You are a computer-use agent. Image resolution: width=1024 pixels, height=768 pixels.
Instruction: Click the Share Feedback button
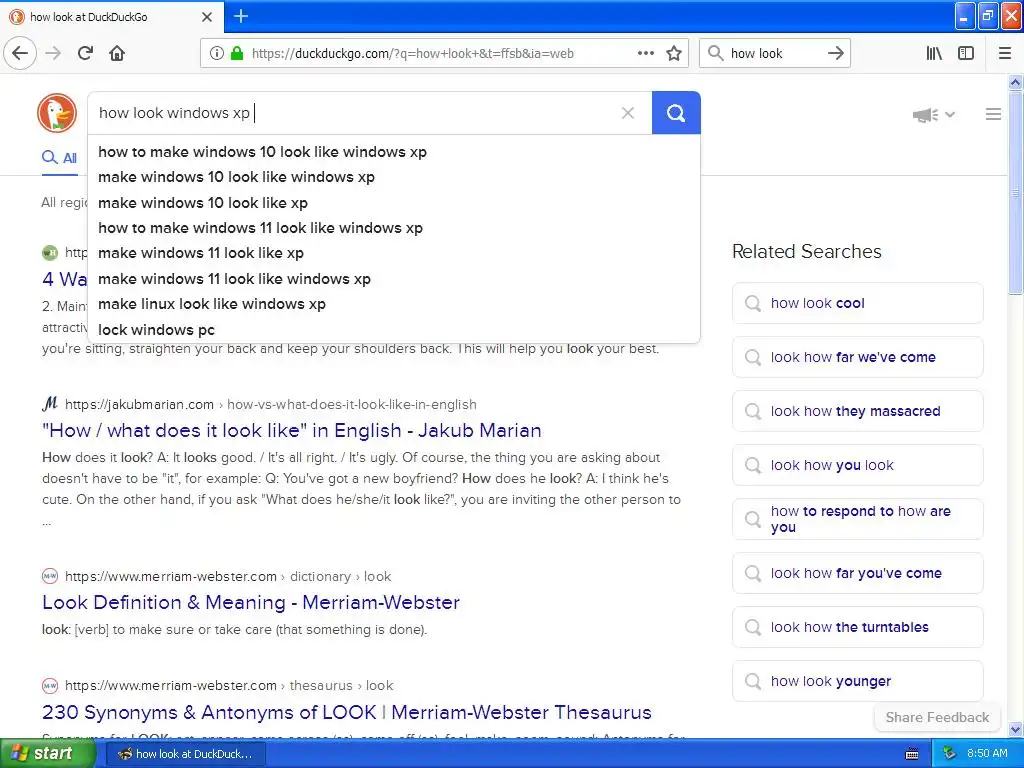coord(937,717)
